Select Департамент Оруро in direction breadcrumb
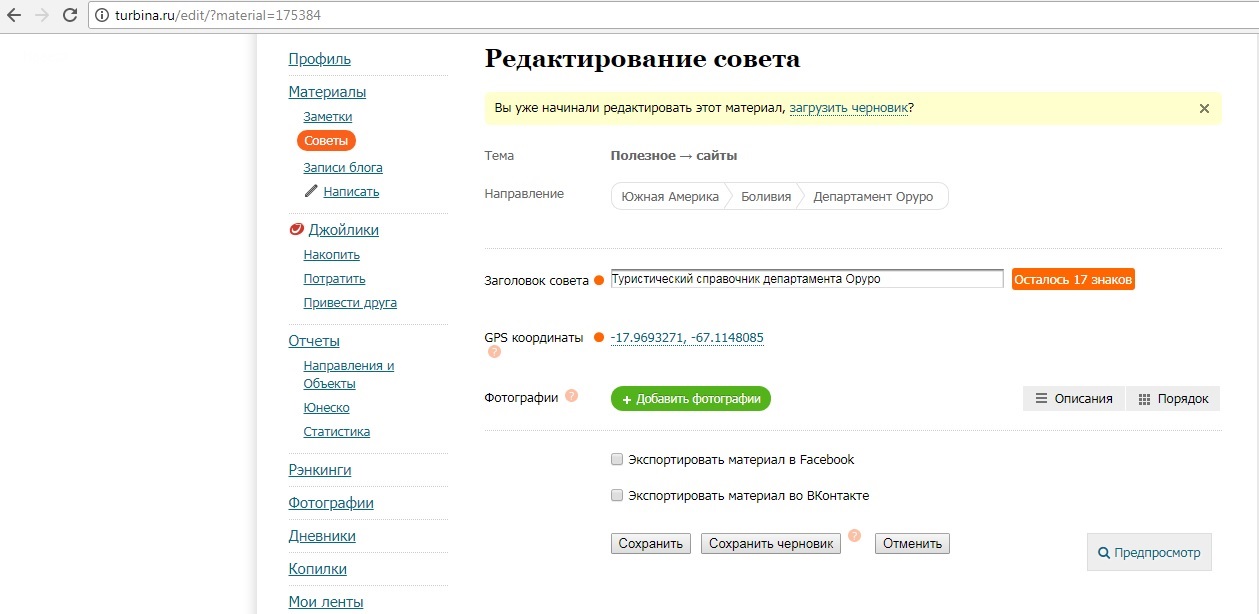1259x614 pixels. [x=872, y=197]
